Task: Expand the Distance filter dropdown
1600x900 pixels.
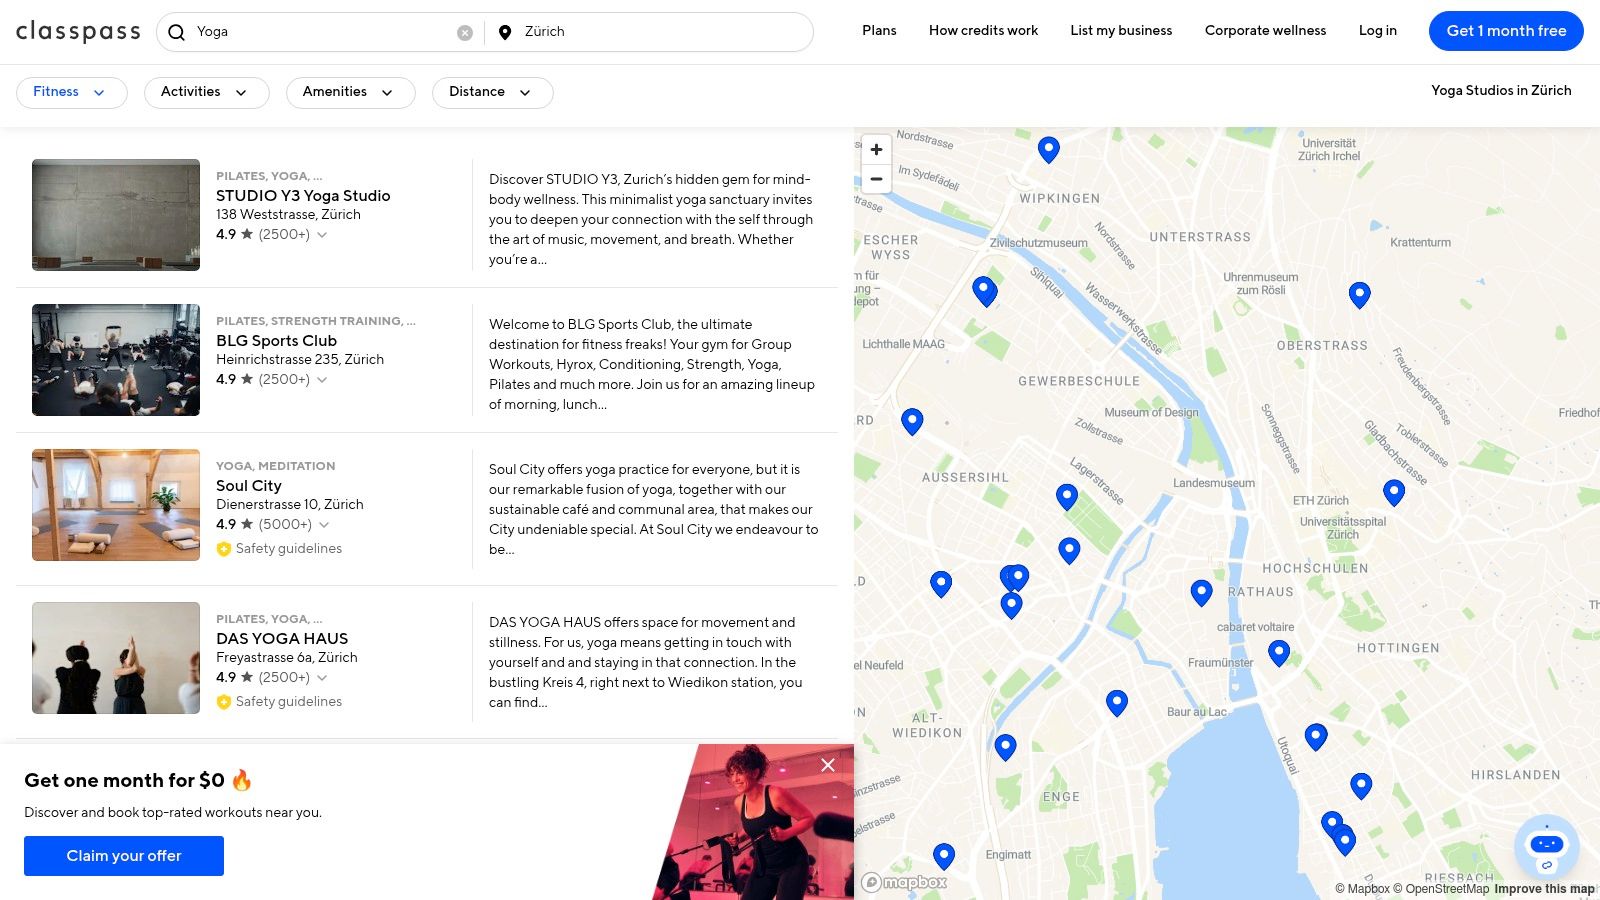Action: (492, 92)
